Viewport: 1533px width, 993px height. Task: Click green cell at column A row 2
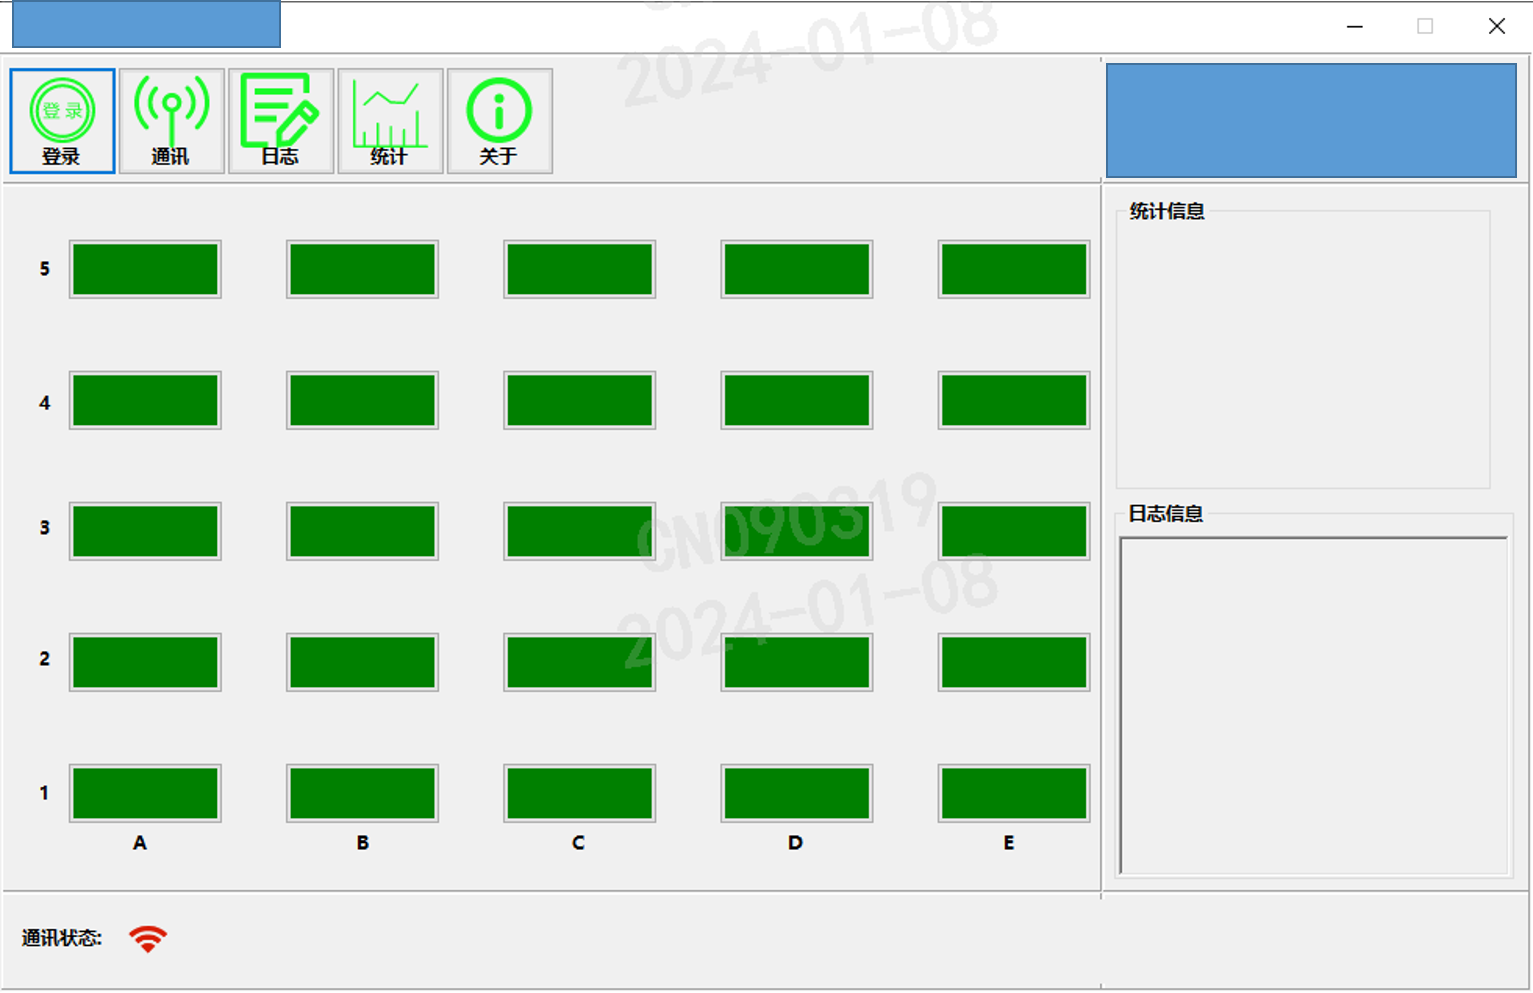[145, 662]
